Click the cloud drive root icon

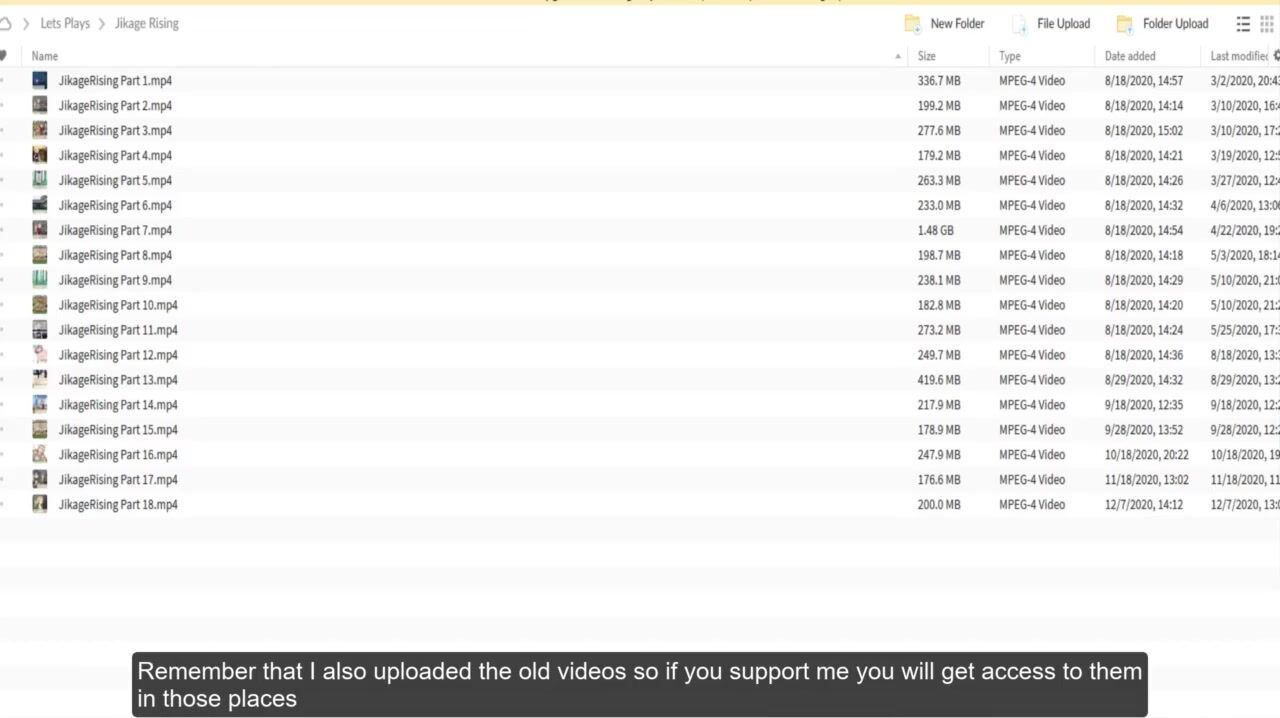(x=5, y=24)
